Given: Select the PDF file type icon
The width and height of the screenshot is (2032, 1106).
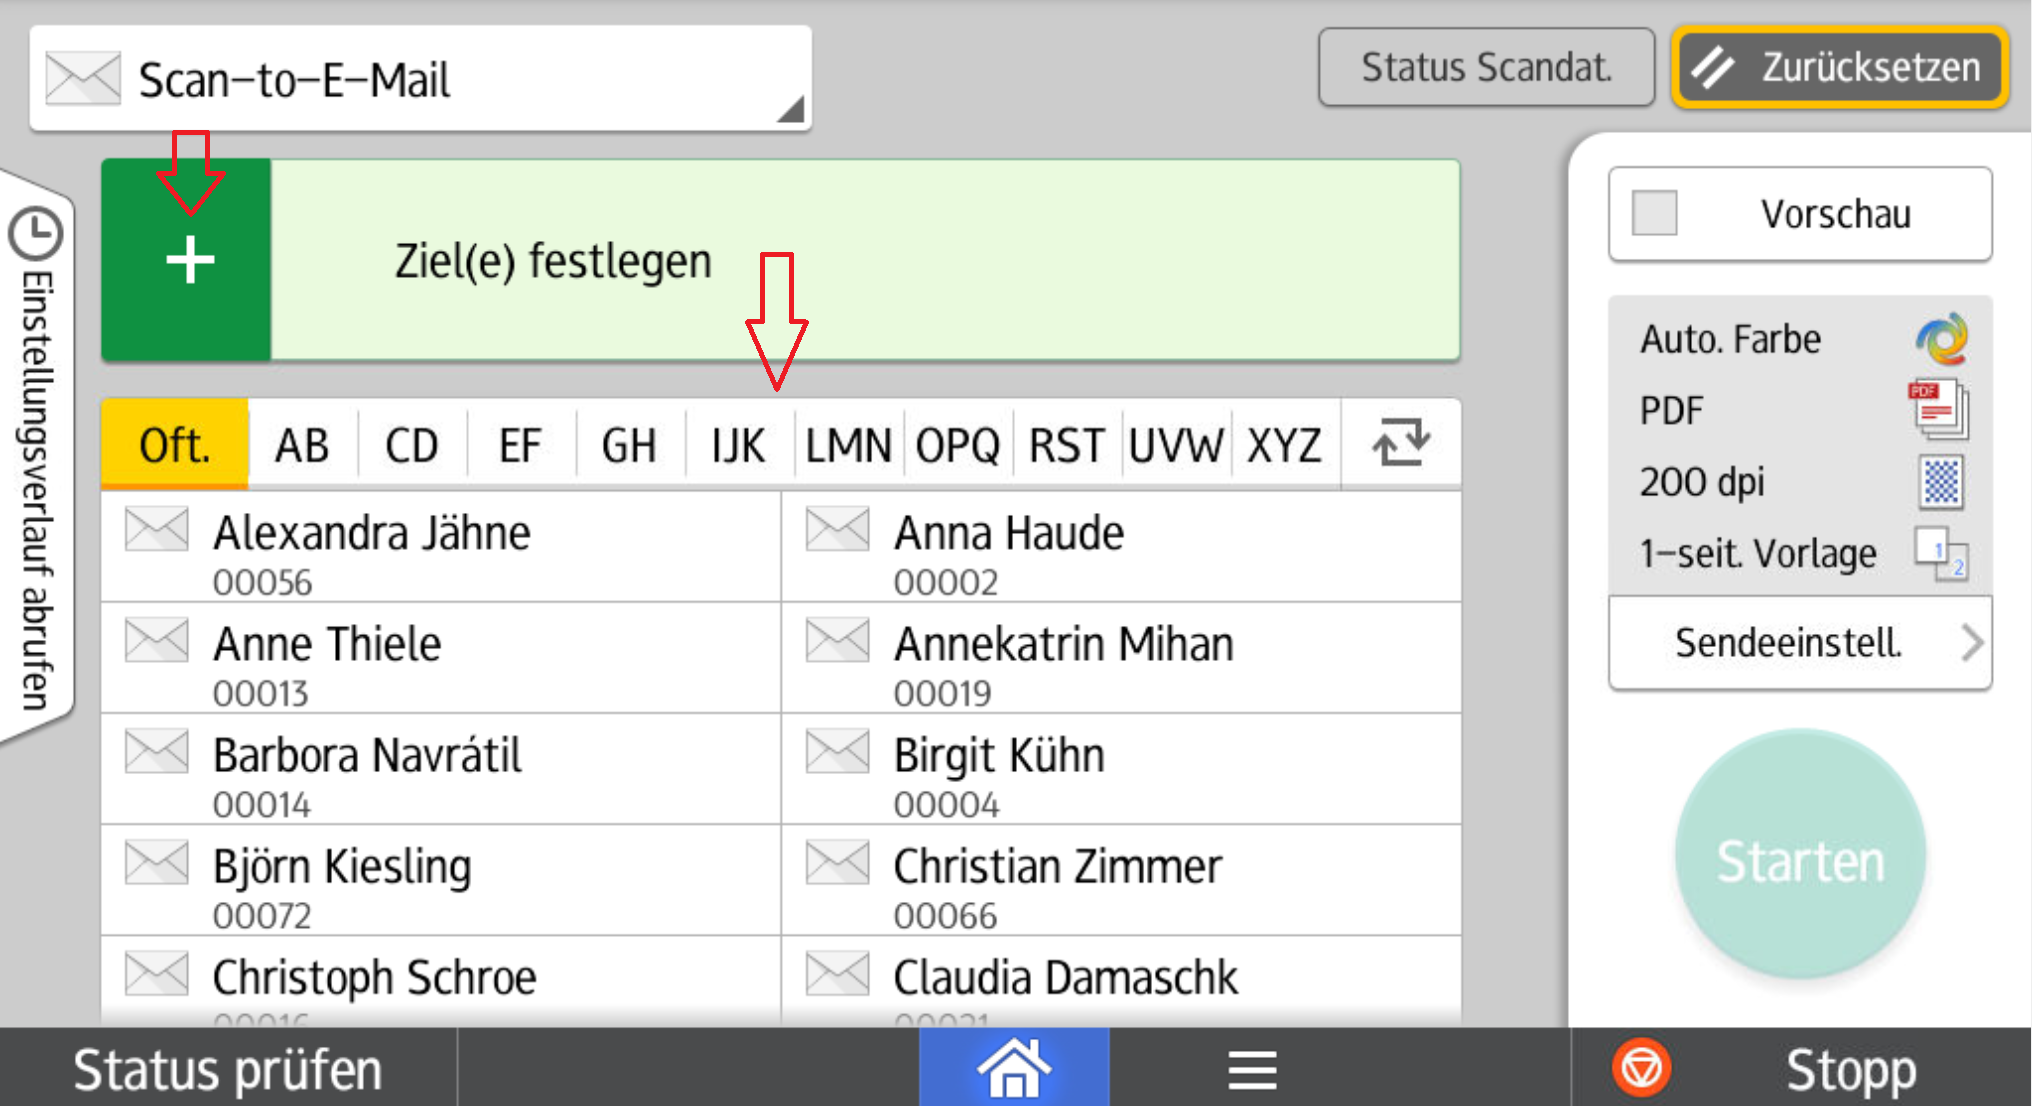Looking at the screenshot, I should point(1940,410).
